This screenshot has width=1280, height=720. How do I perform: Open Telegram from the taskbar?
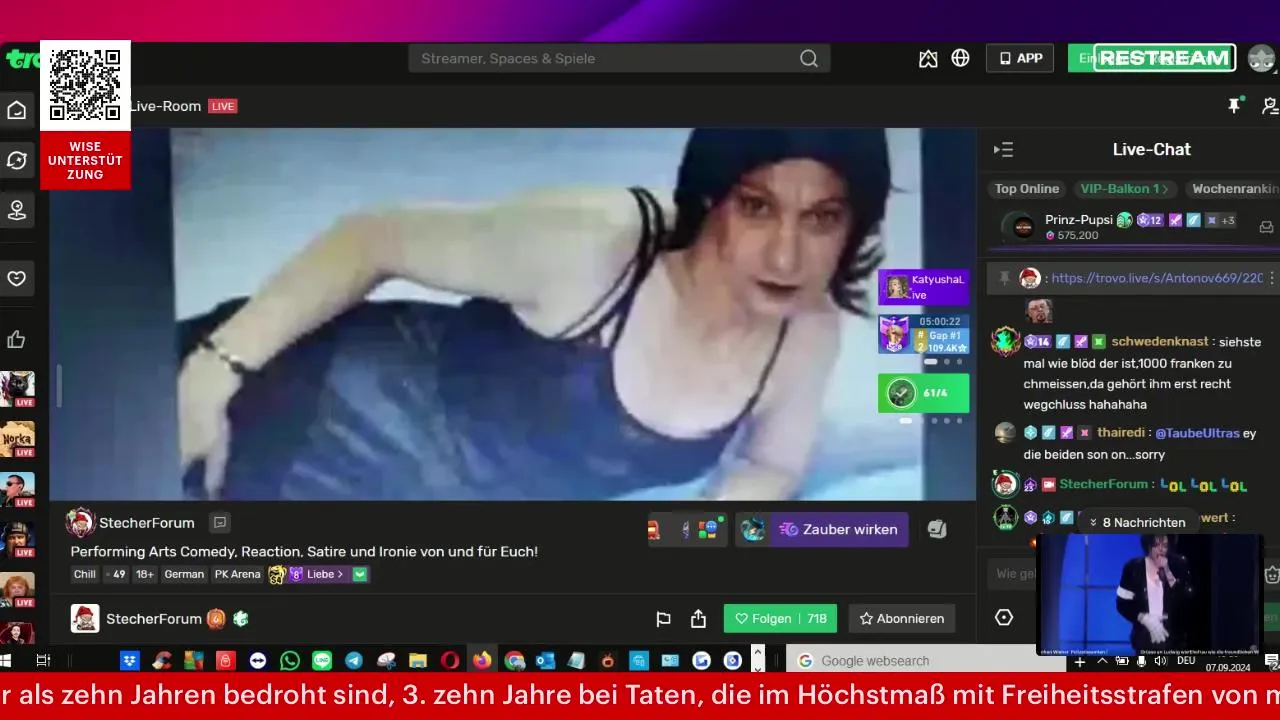[x=354, y=660]
